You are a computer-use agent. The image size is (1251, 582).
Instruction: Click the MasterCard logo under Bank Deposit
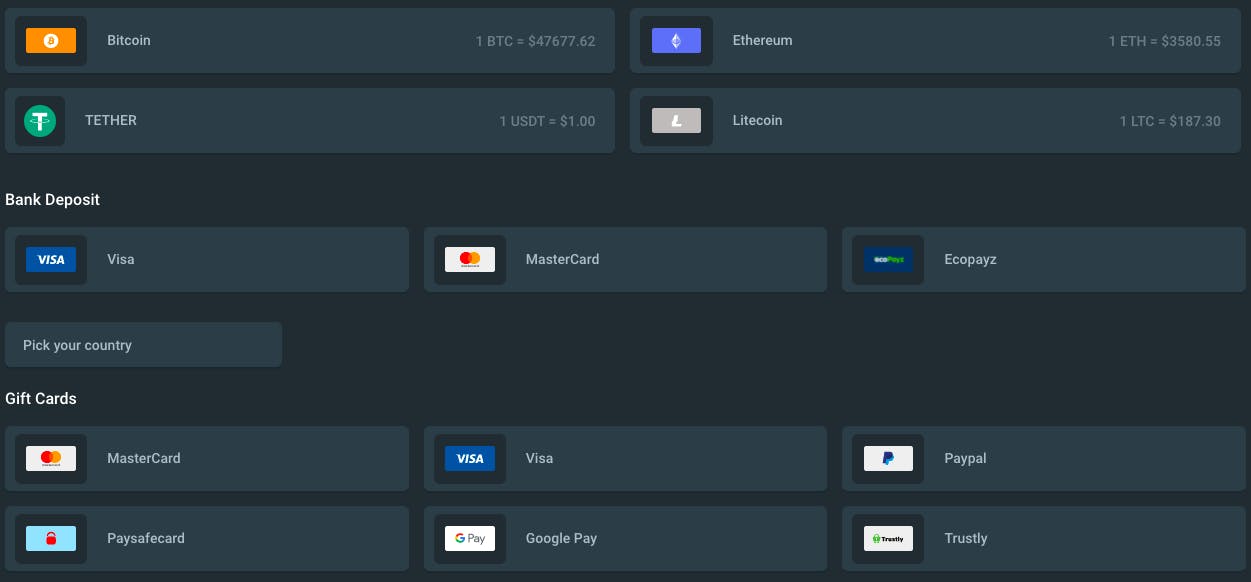coord(470,260)
